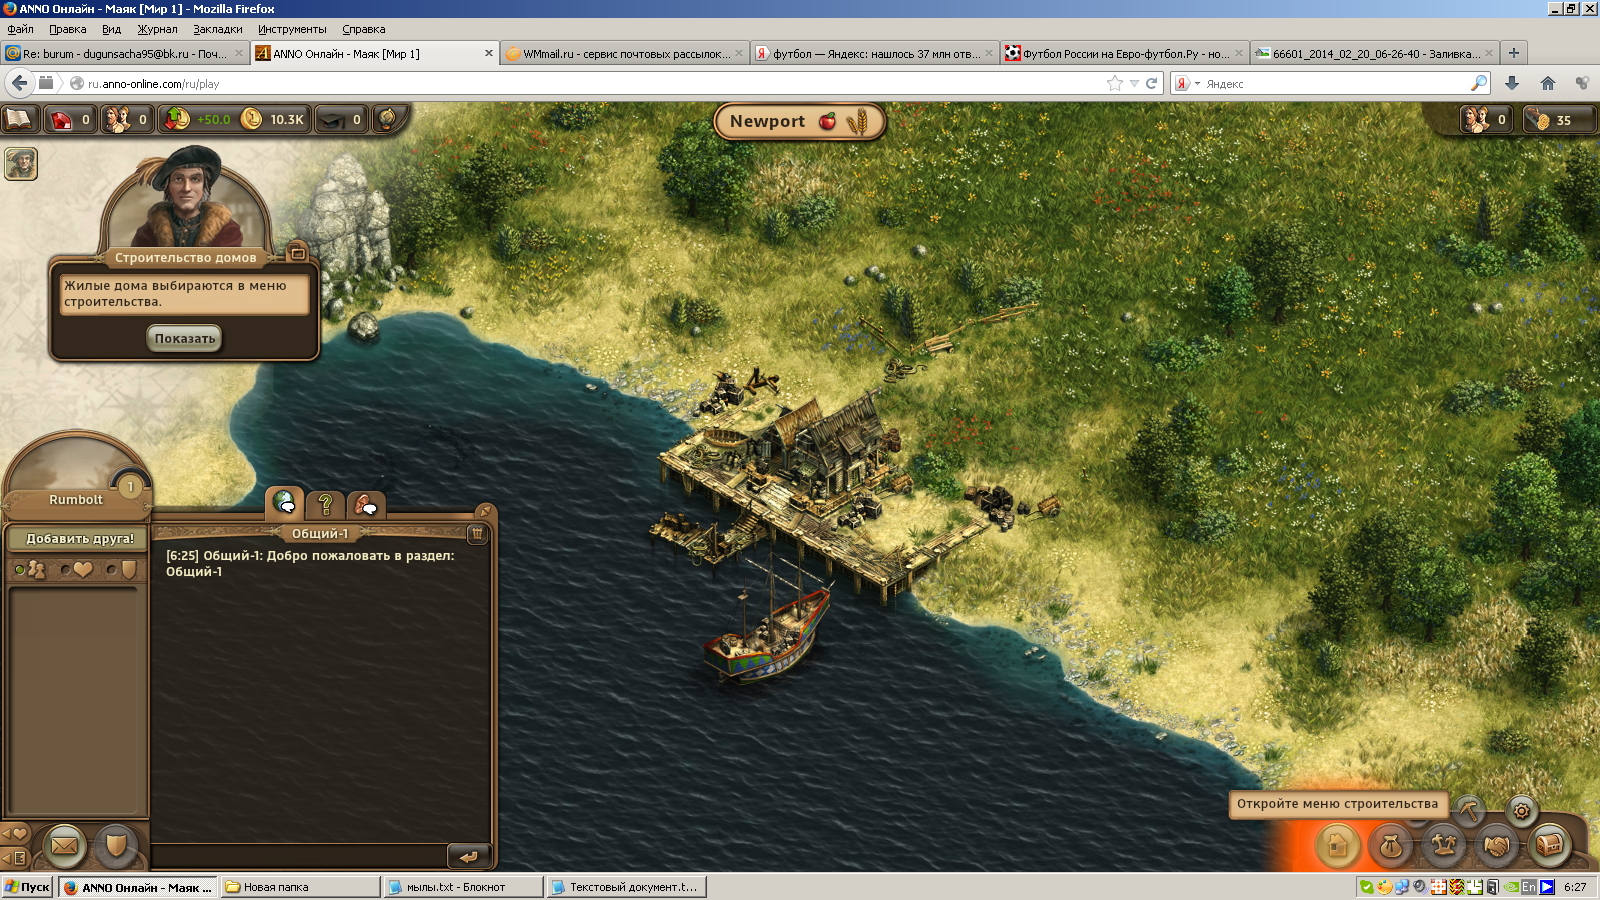
Task: Click the address bar URL
Action: (x=153, y=84)
